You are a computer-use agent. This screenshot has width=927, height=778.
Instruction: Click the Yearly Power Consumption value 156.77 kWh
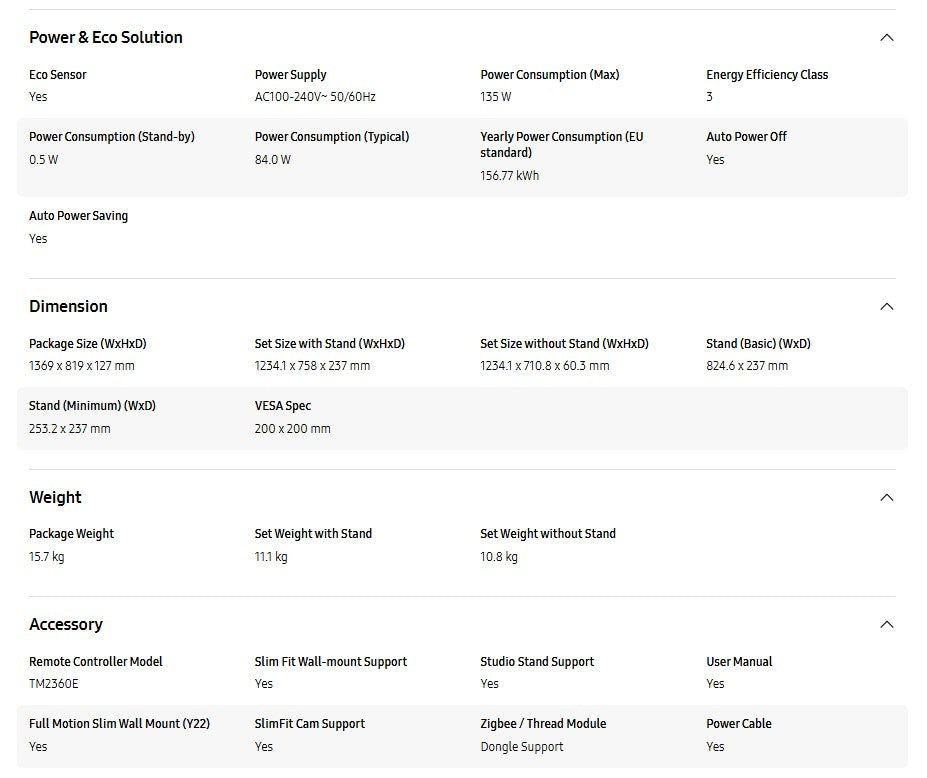click(x=509, y=176)
